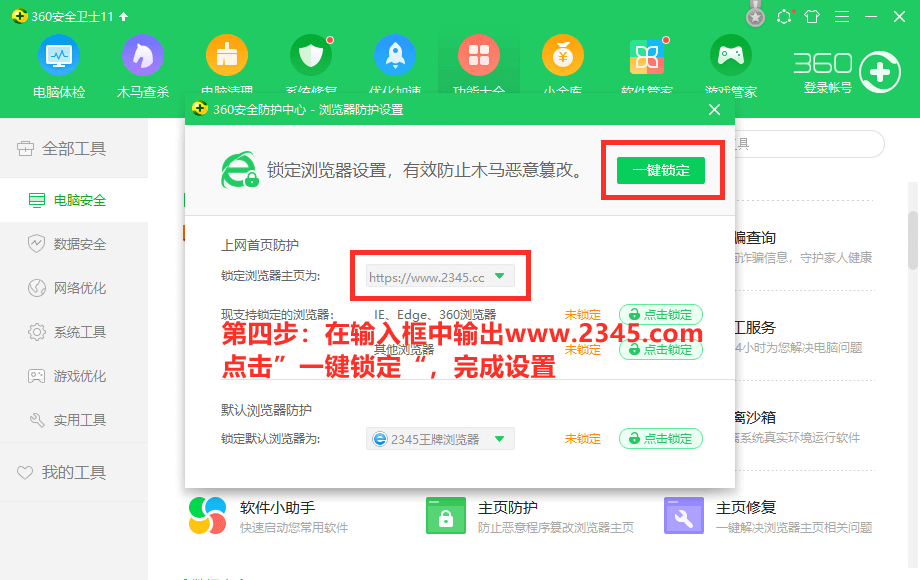Click 未锁定 status beside default browser
This screenshot has height=580, width=920.
tap(583, 439)
